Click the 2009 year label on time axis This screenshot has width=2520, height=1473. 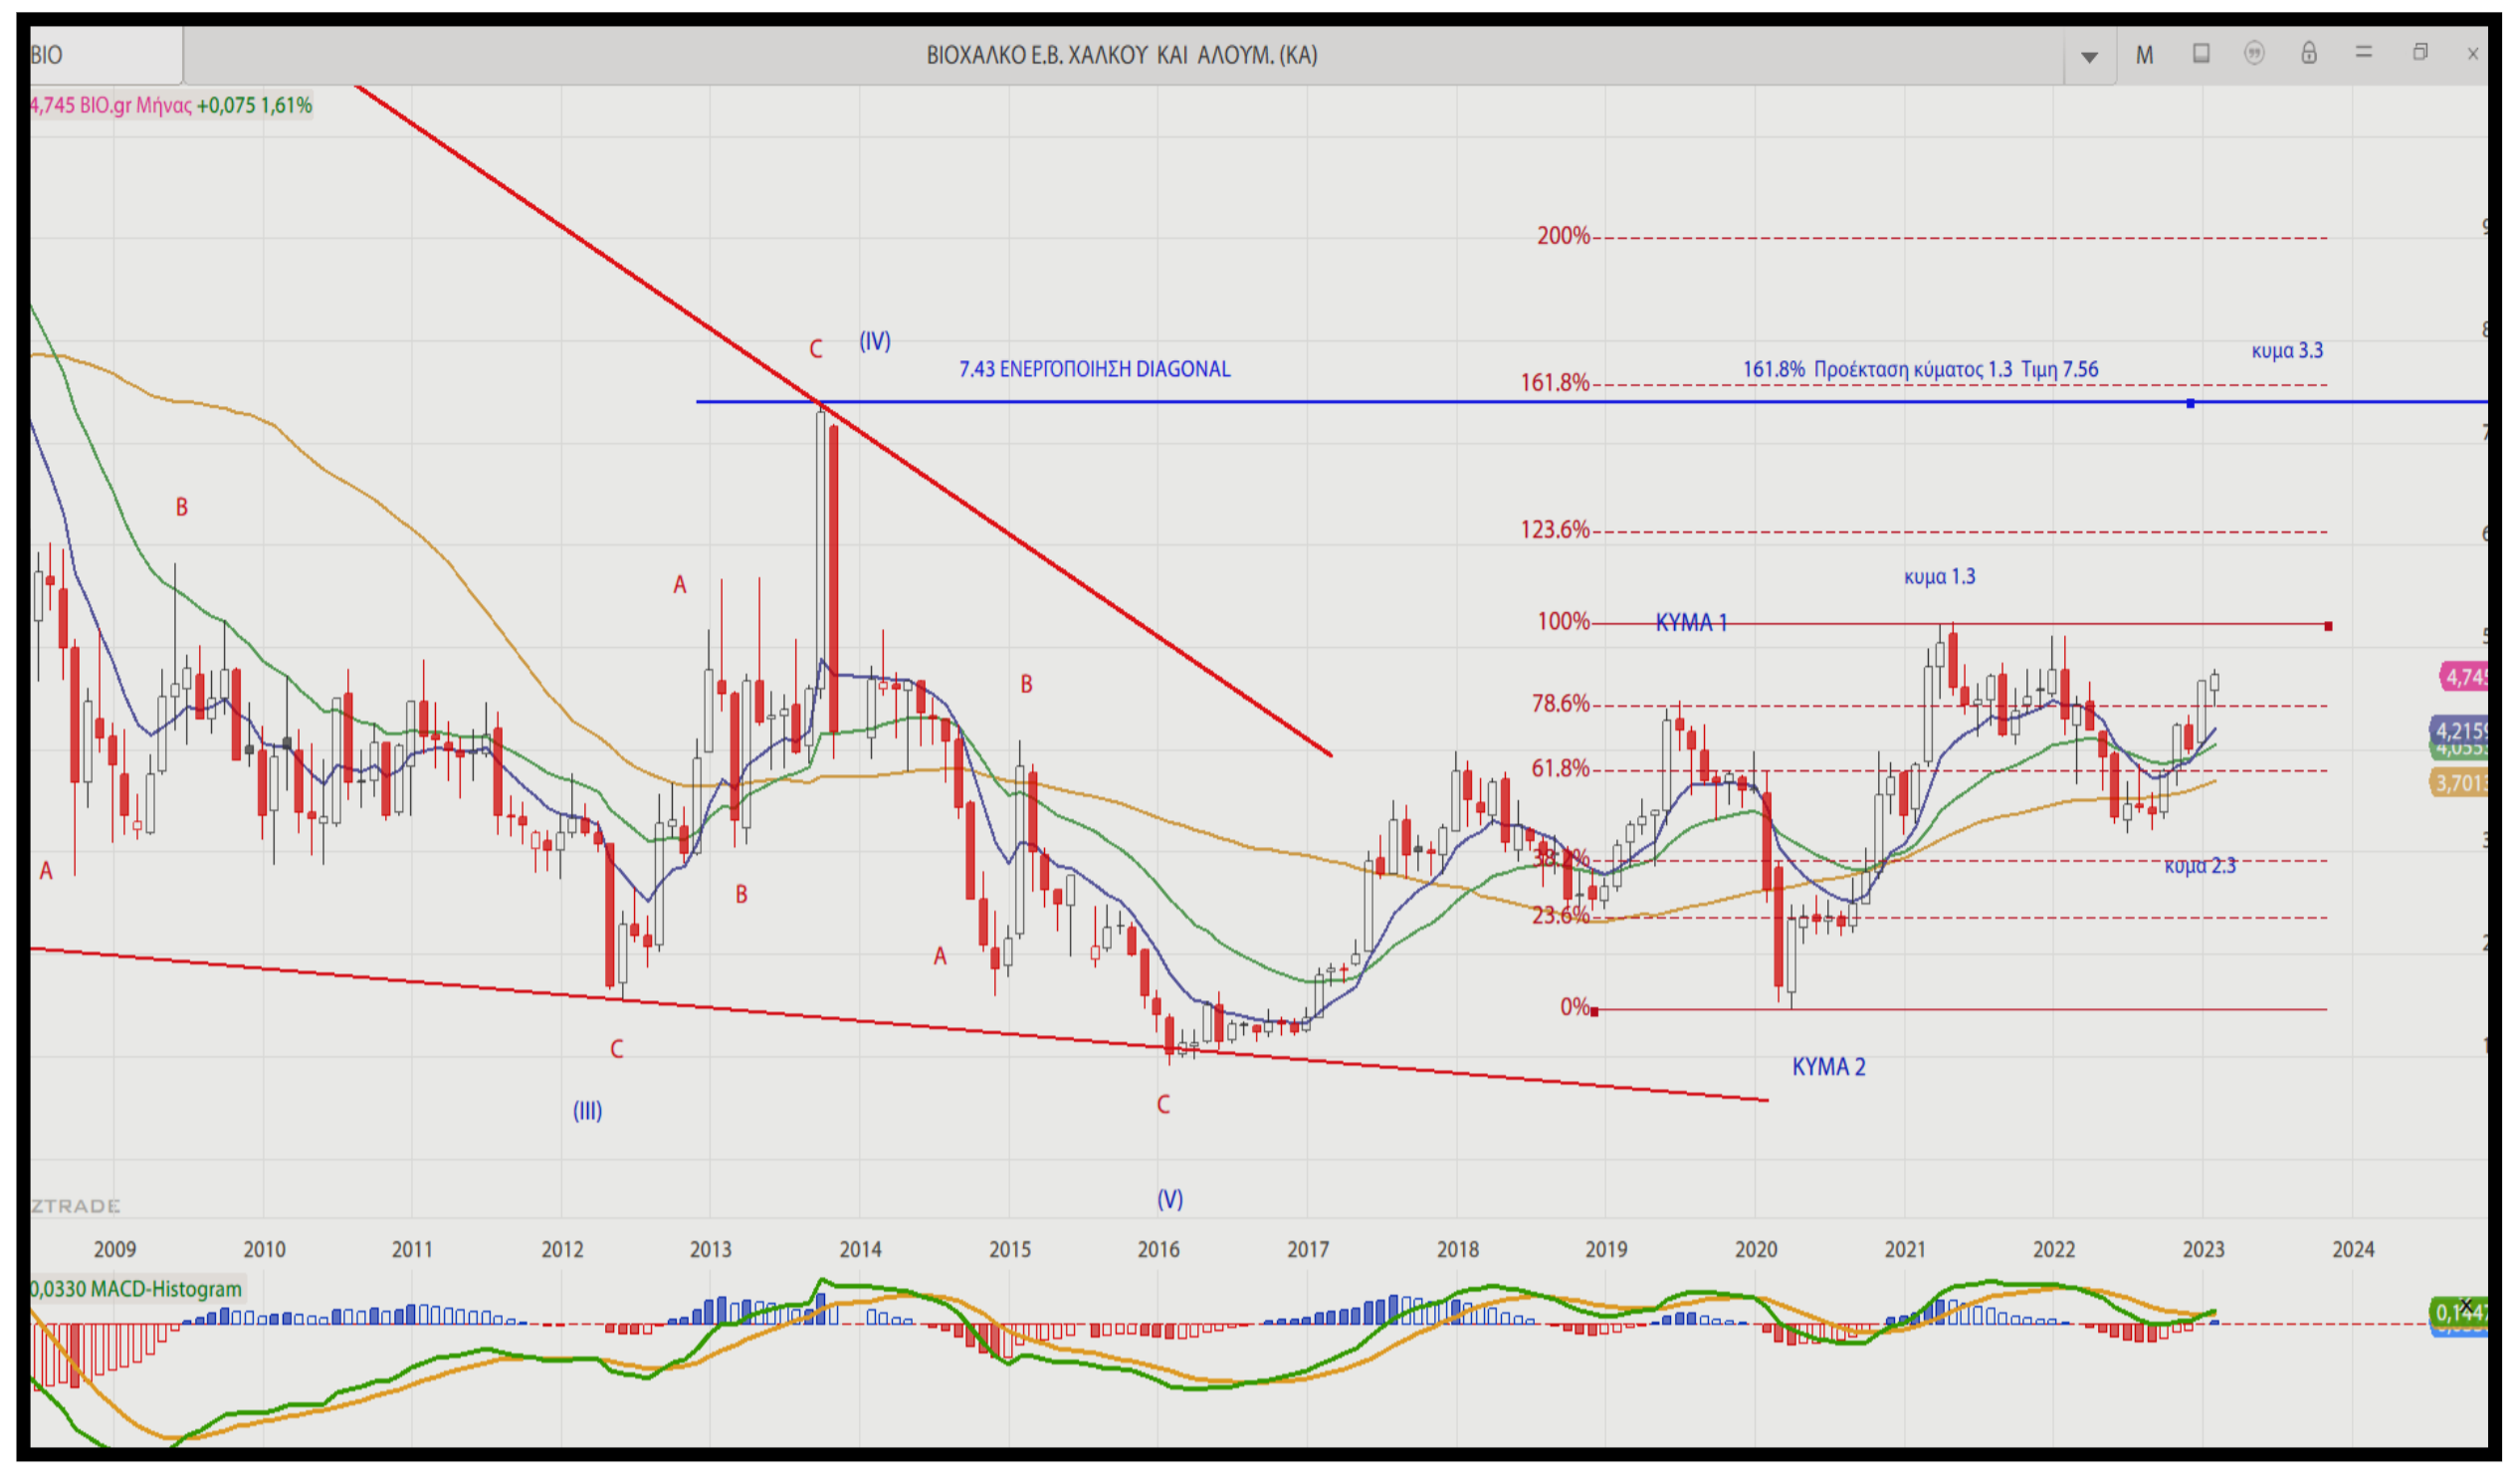[x=115, y=1249]
